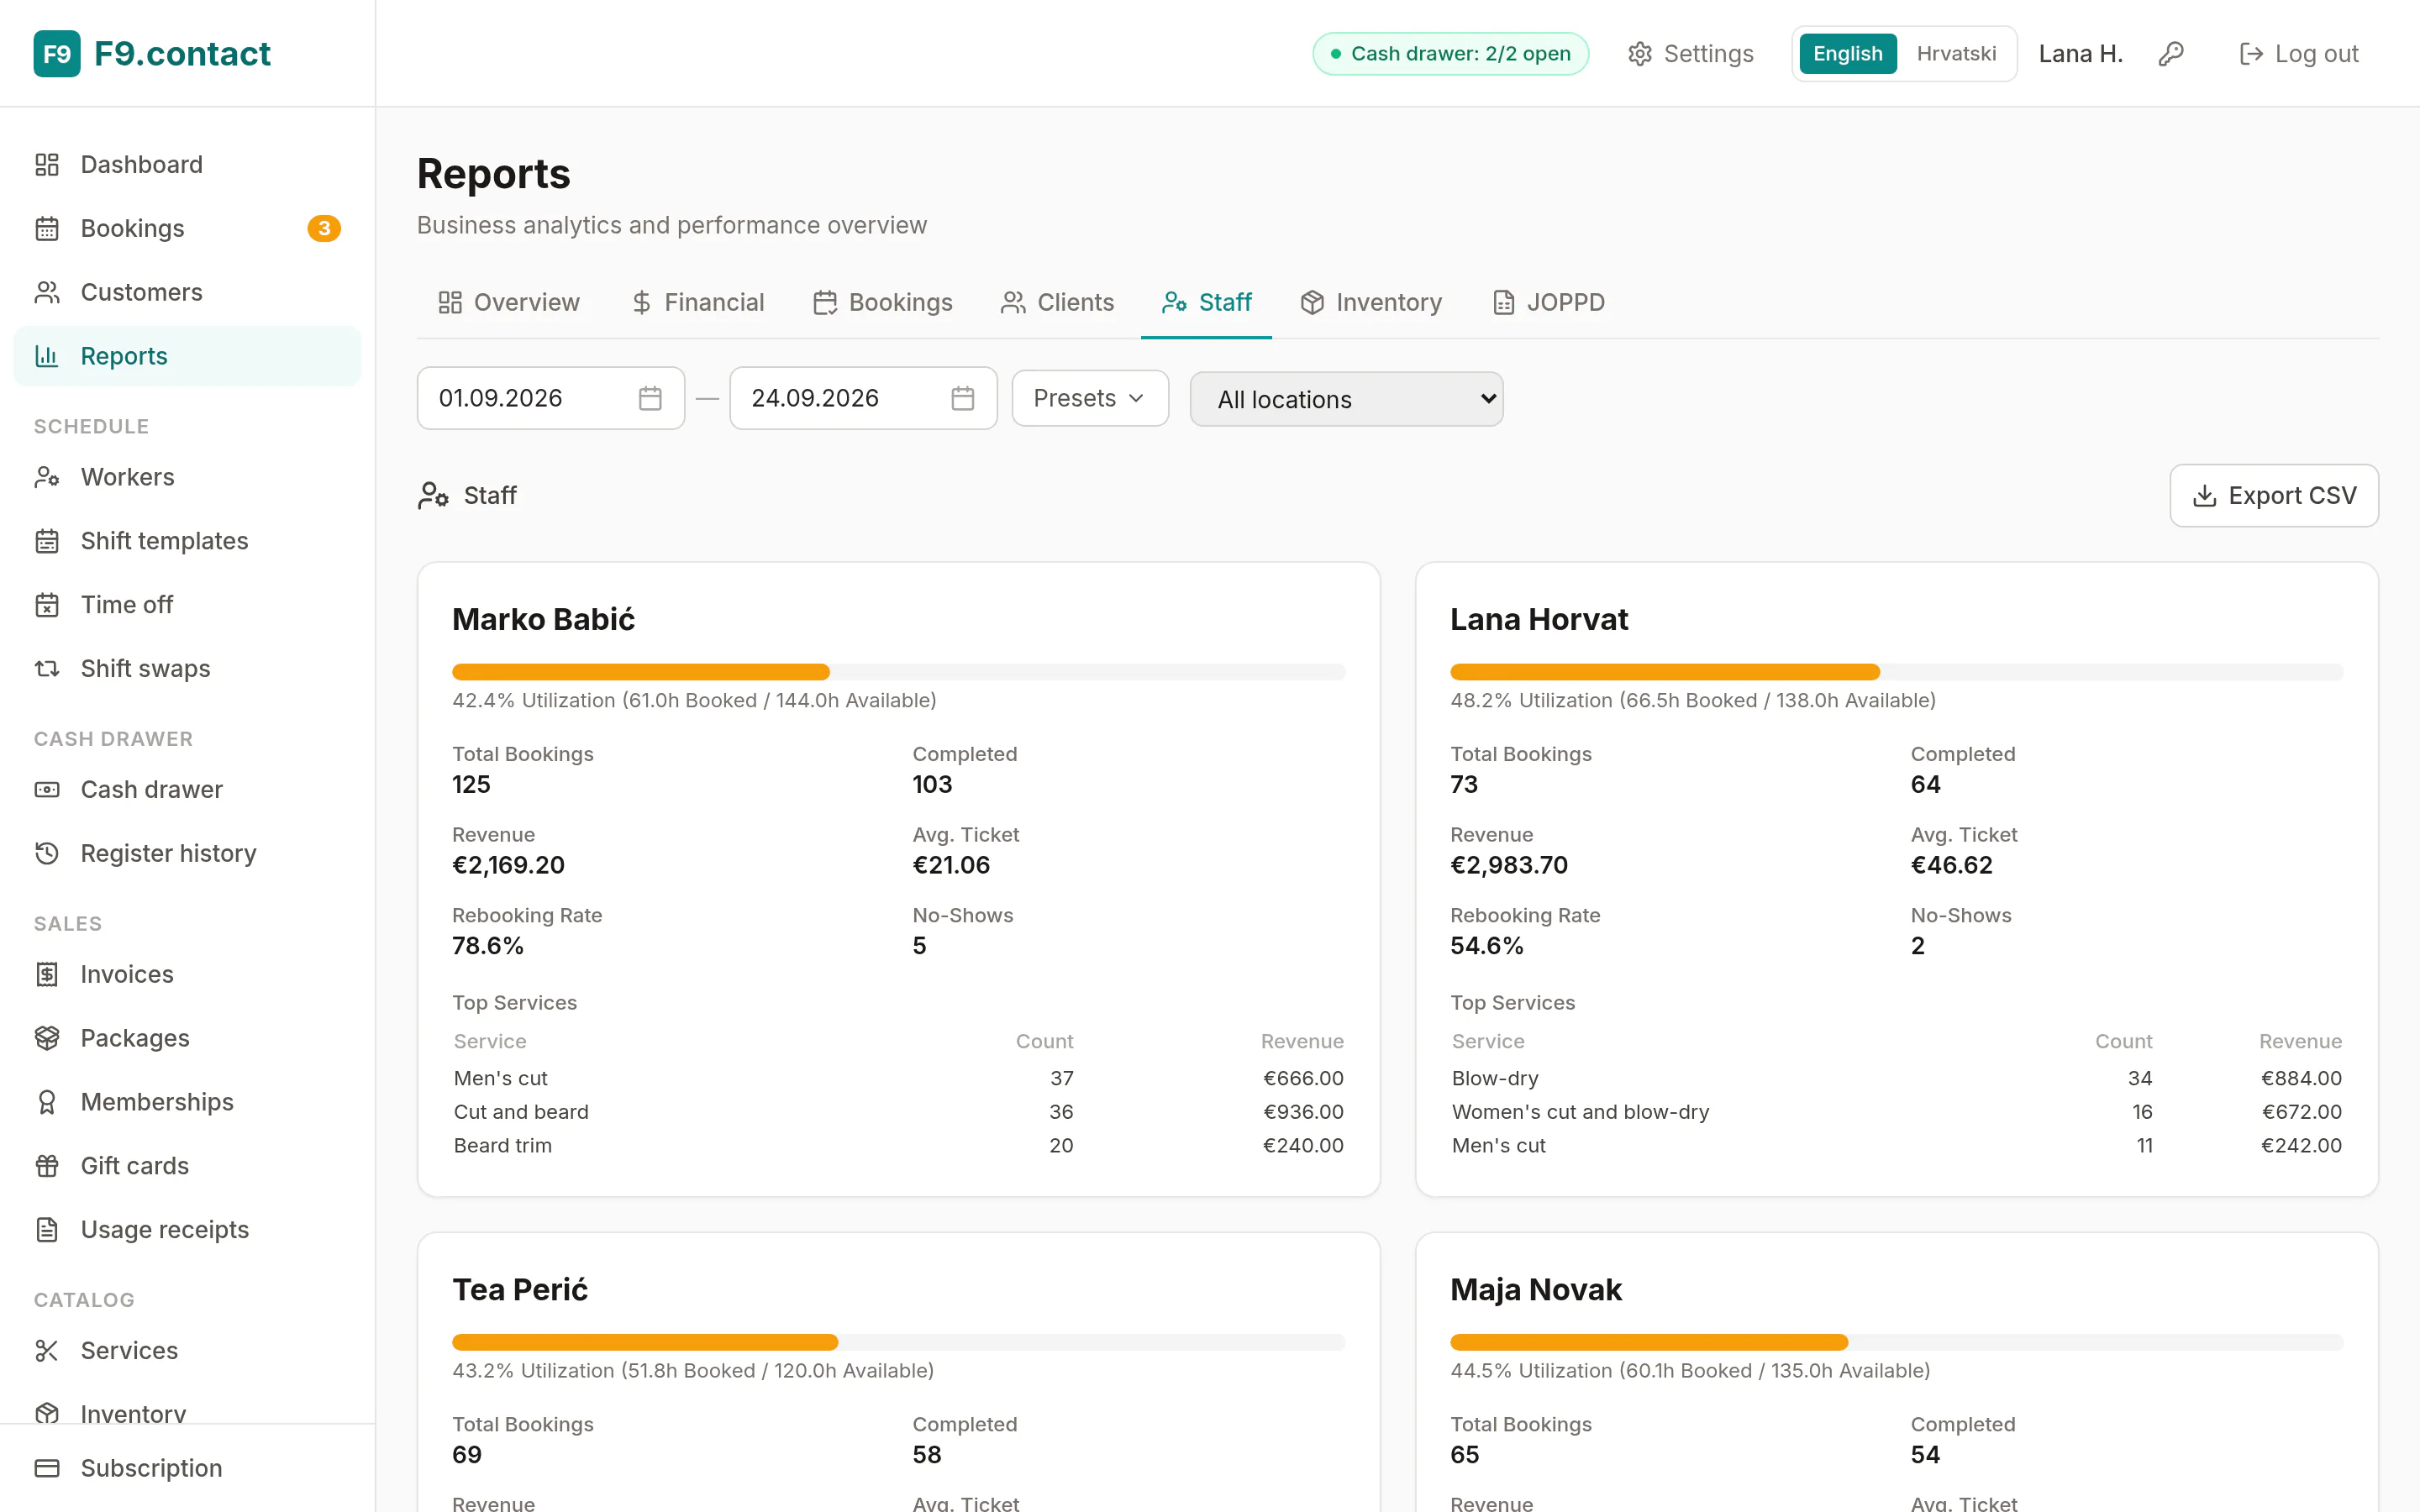Open Bookings in the sidebar
Viewport: 2420px width, 1512px height.
pos(187,228)
